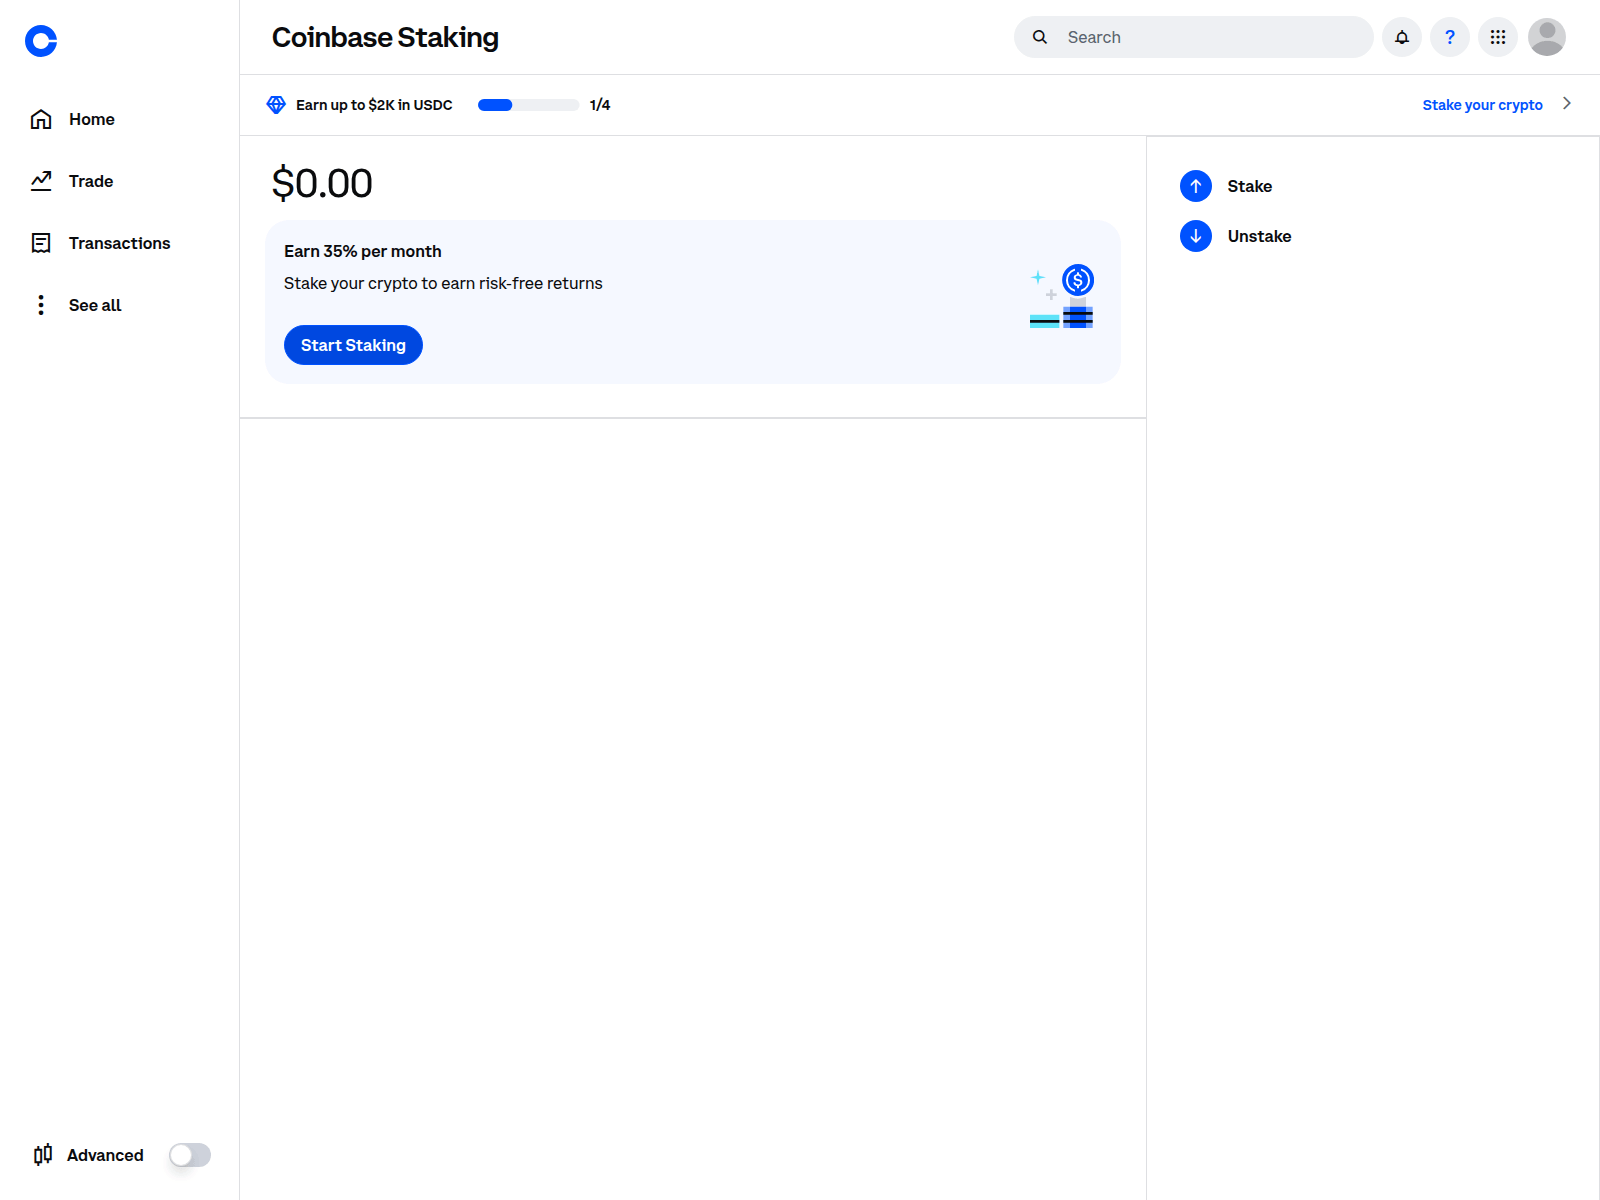Viewport: 1600px width, 1200px height.
Task: Expand the banner chevron arrow
Action: [x=1566, y=104]
